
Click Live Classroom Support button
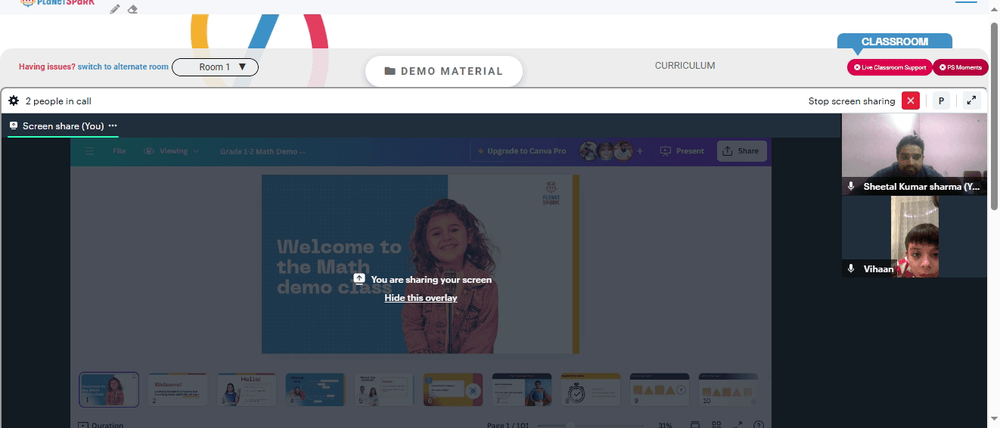(x=890, y=67)
